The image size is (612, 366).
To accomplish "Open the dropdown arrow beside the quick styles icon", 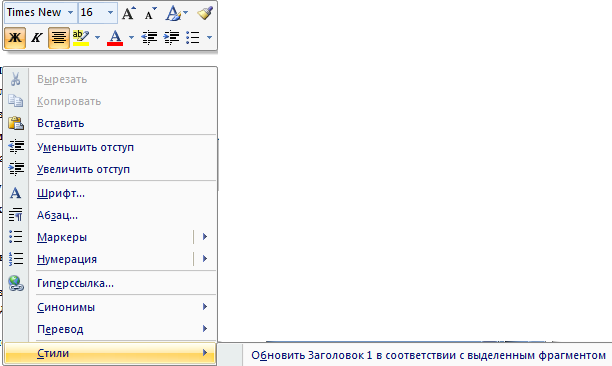I will click(x=185, y=13).
